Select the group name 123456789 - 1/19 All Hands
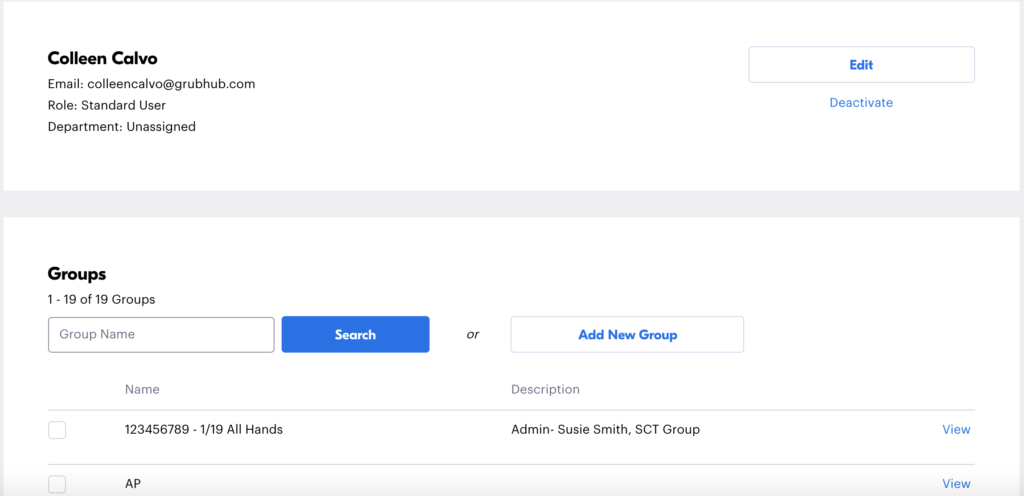 204,429
